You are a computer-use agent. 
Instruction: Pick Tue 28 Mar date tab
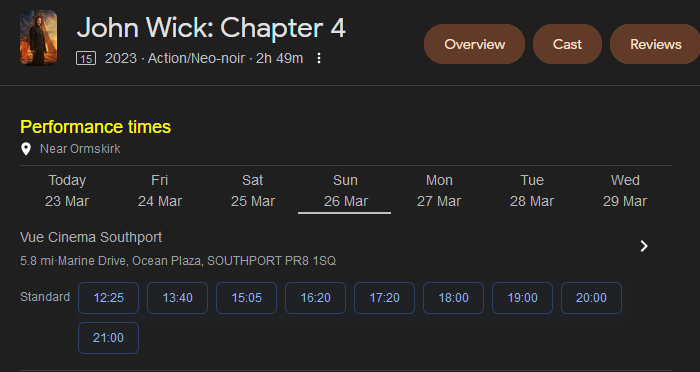pyautogui.click(x=532, y=191)
